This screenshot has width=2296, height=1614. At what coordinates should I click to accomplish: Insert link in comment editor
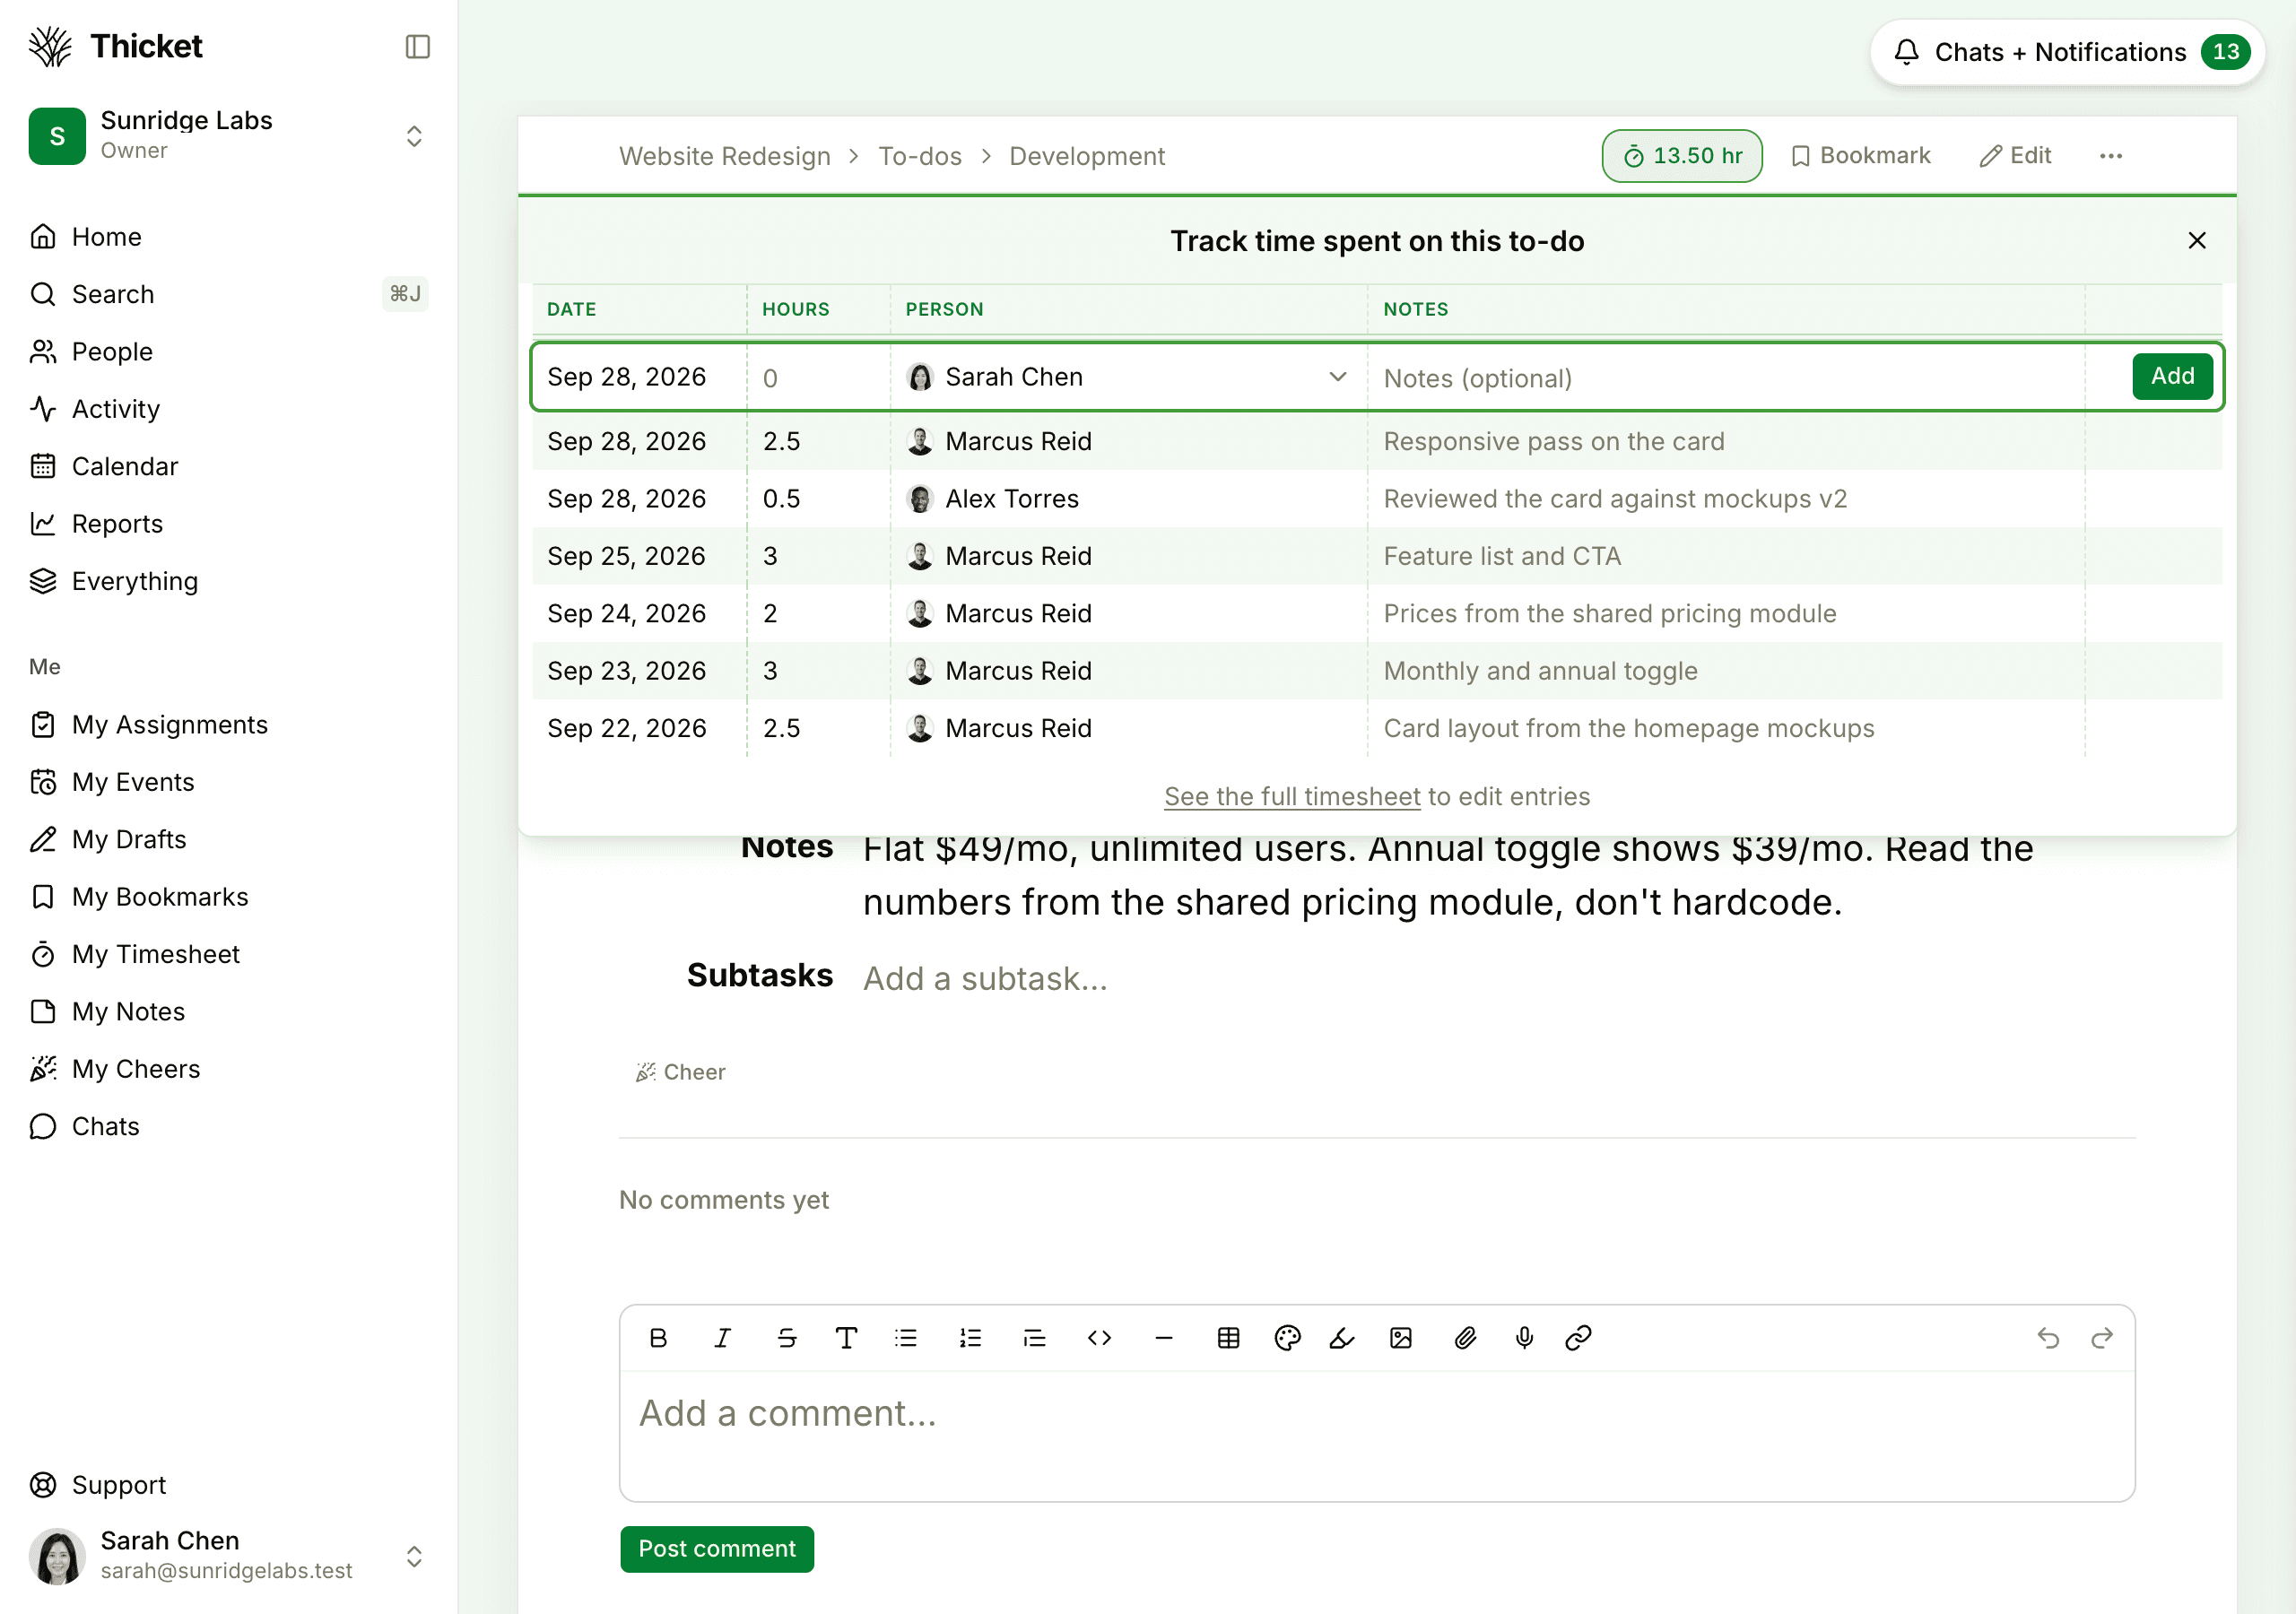(1578, 1338)
